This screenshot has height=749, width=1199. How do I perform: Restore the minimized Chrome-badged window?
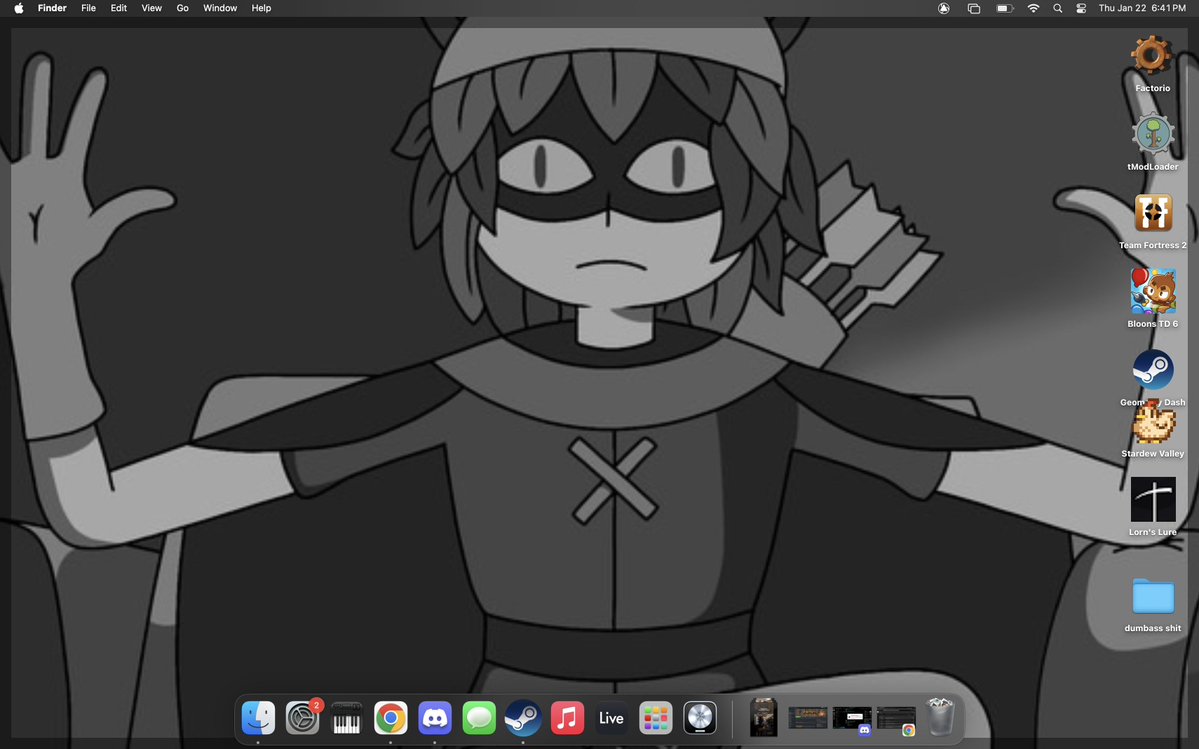point(896,719)
